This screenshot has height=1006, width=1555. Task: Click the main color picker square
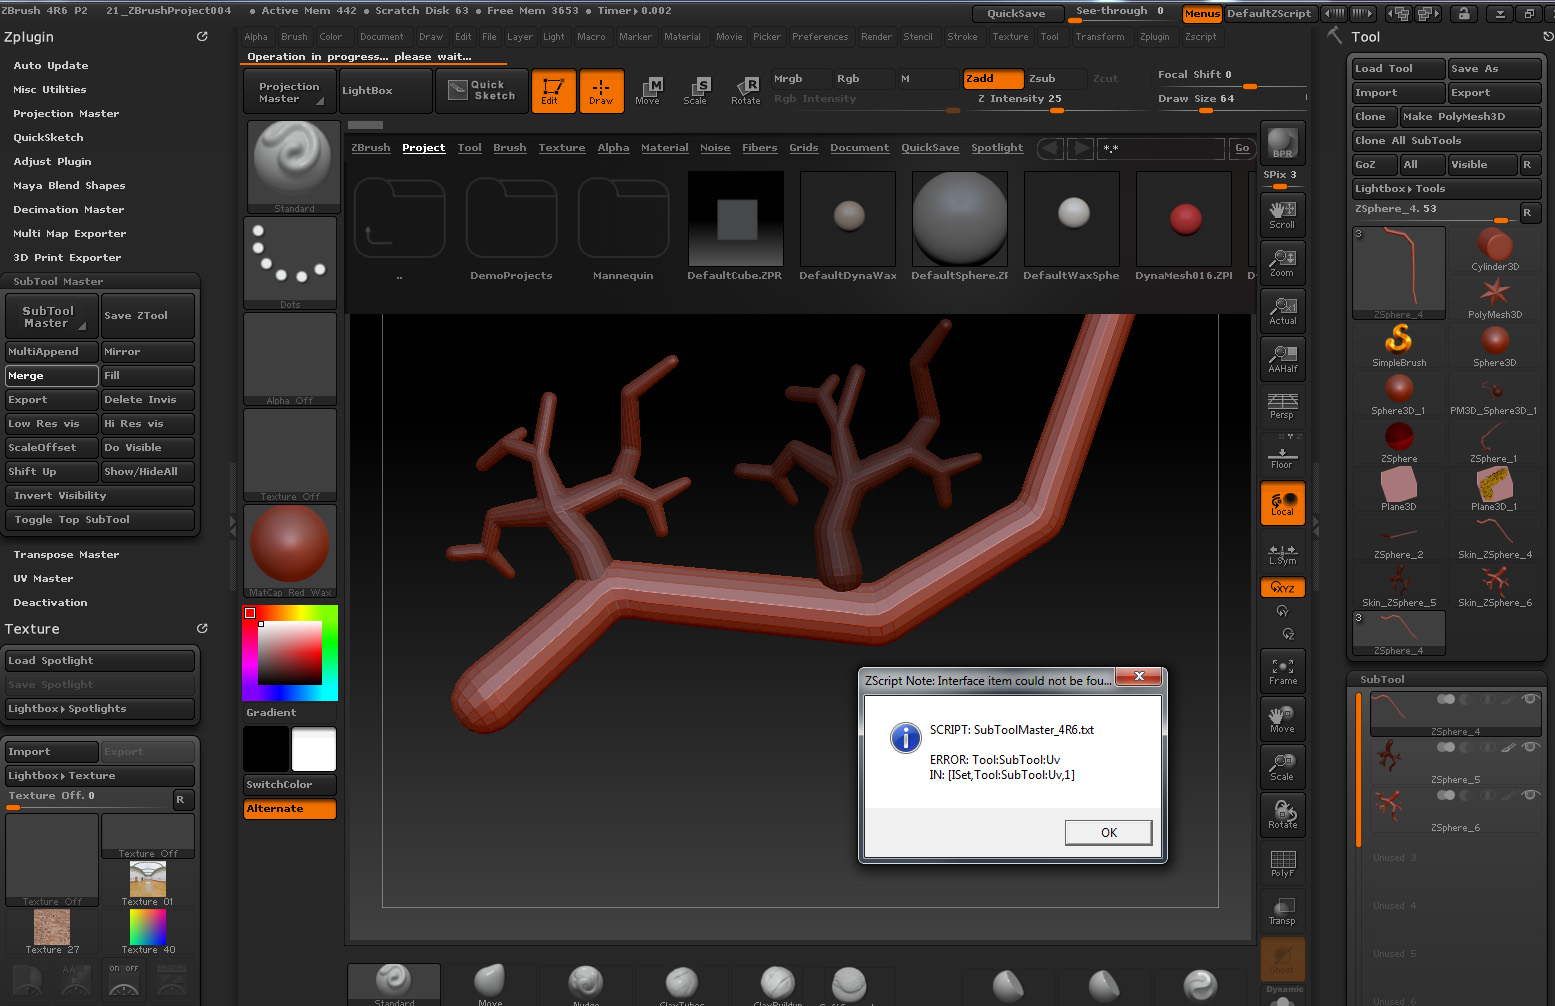pos(290,653)
